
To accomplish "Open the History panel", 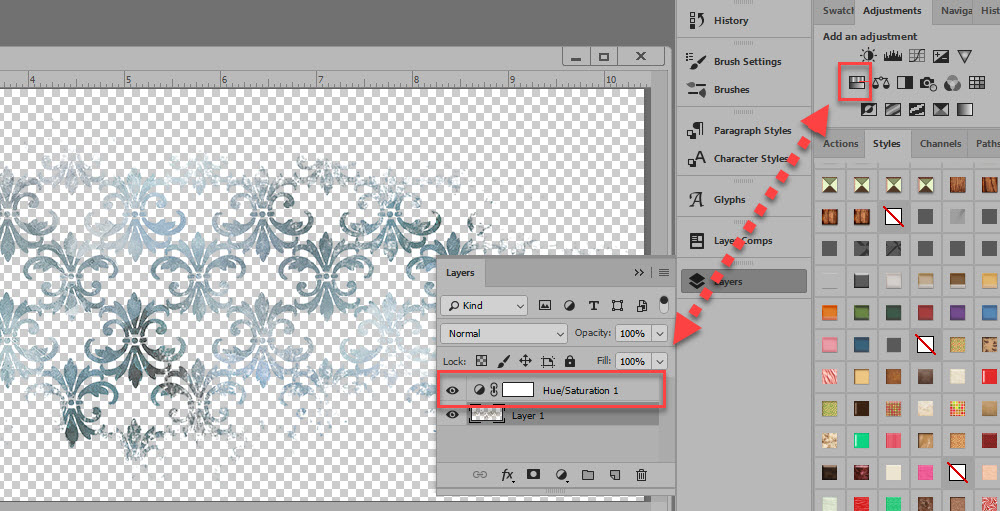I will pyautogui.click(x=718, y=20).
